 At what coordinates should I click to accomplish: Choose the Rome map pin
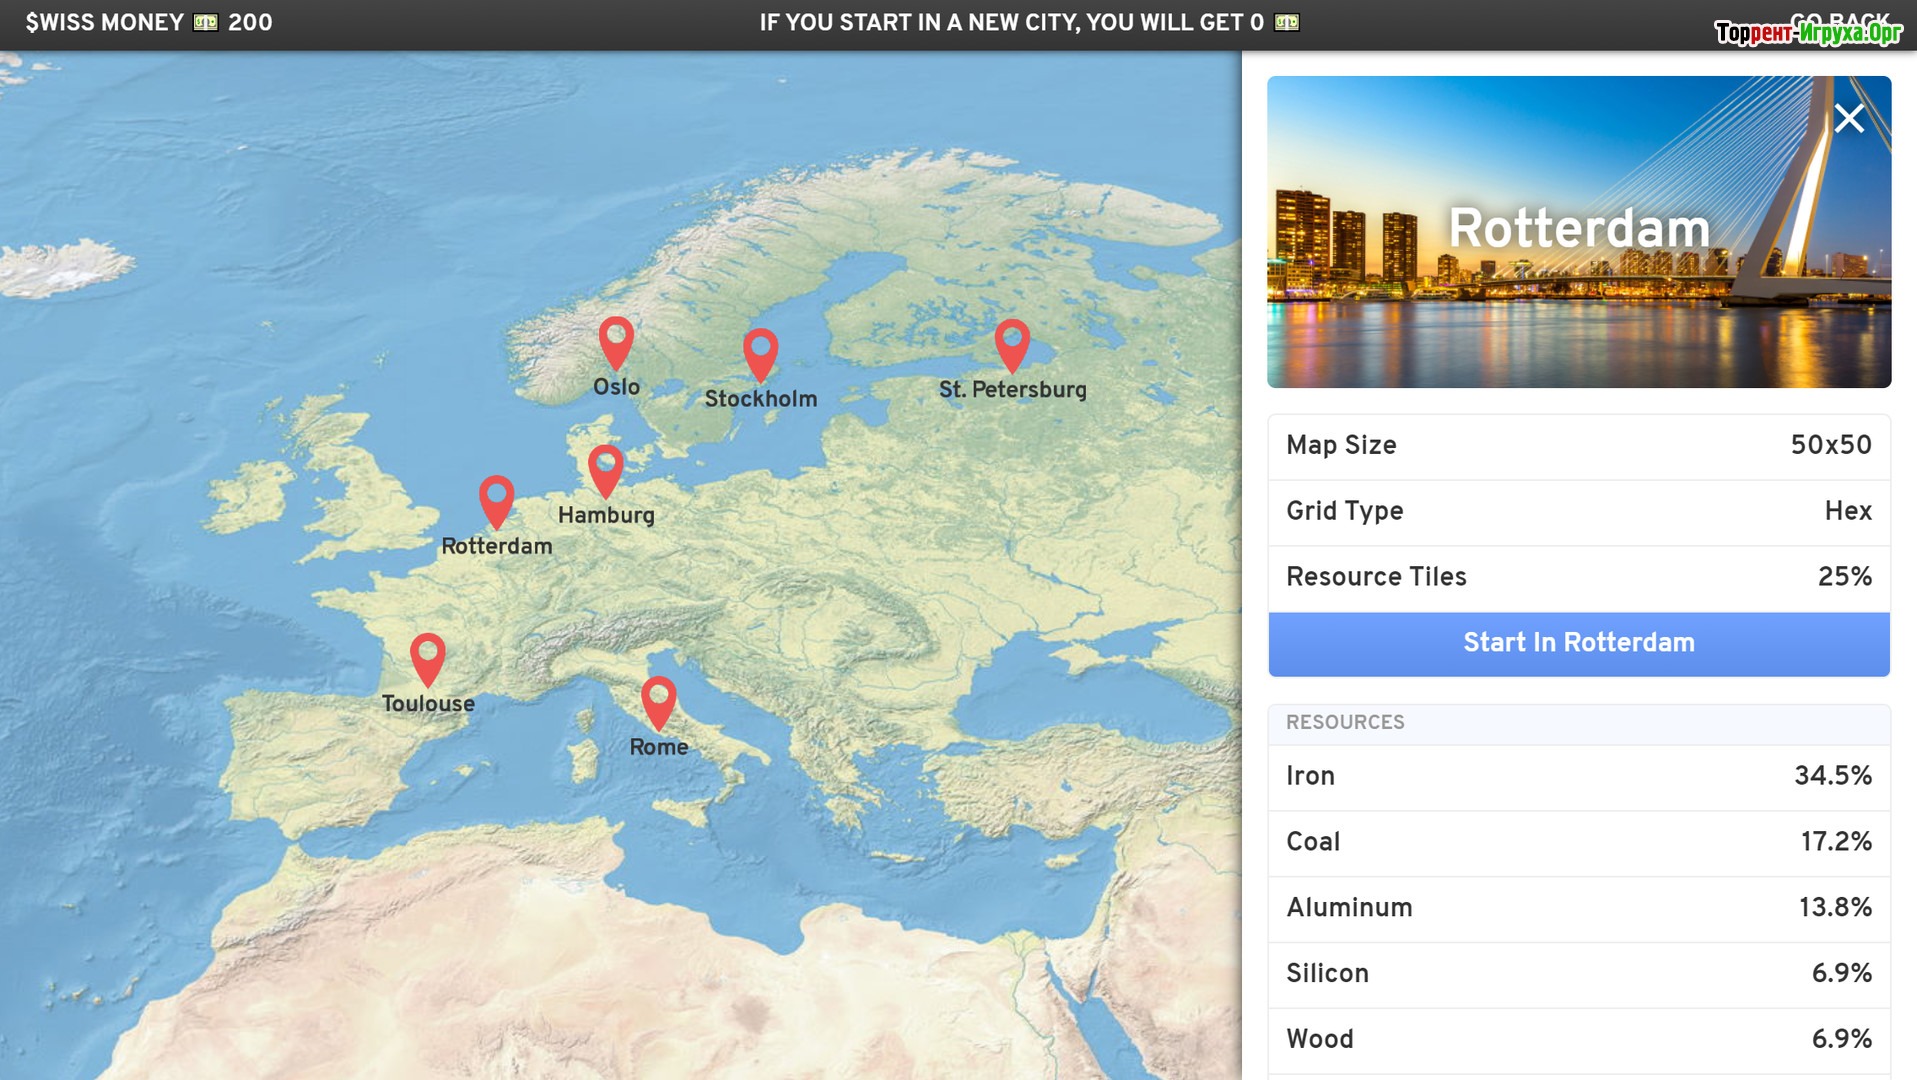[x=658, y=701]
